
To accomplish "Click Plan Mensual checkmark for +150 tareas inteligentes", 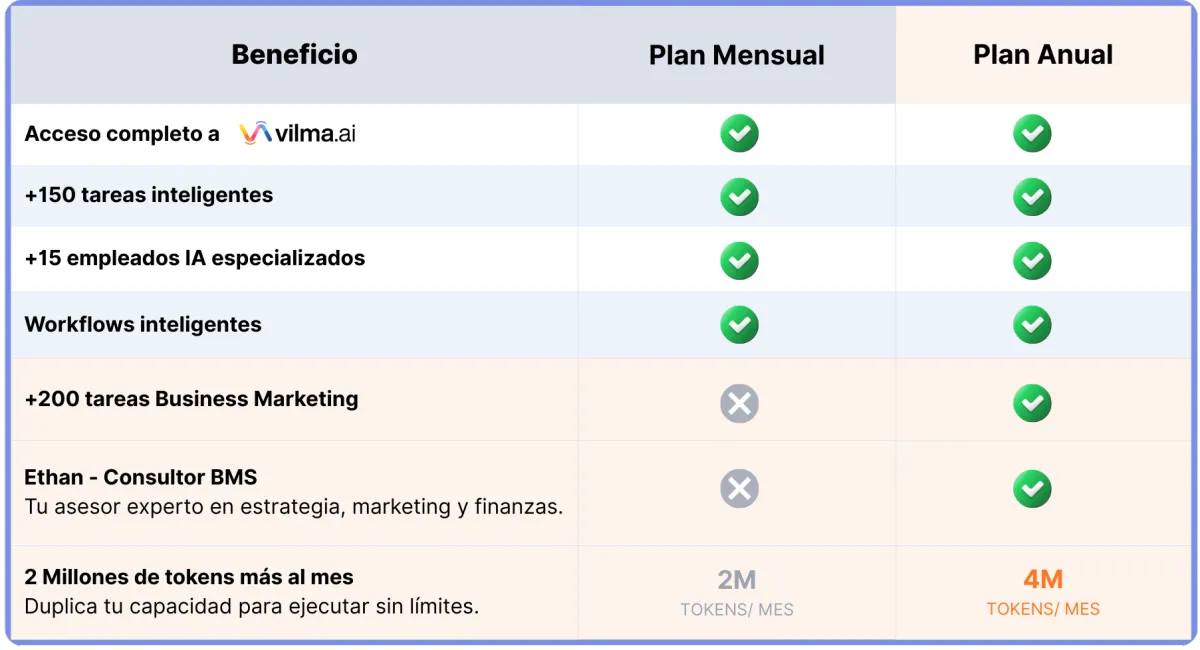I will (x=739, y=196).
